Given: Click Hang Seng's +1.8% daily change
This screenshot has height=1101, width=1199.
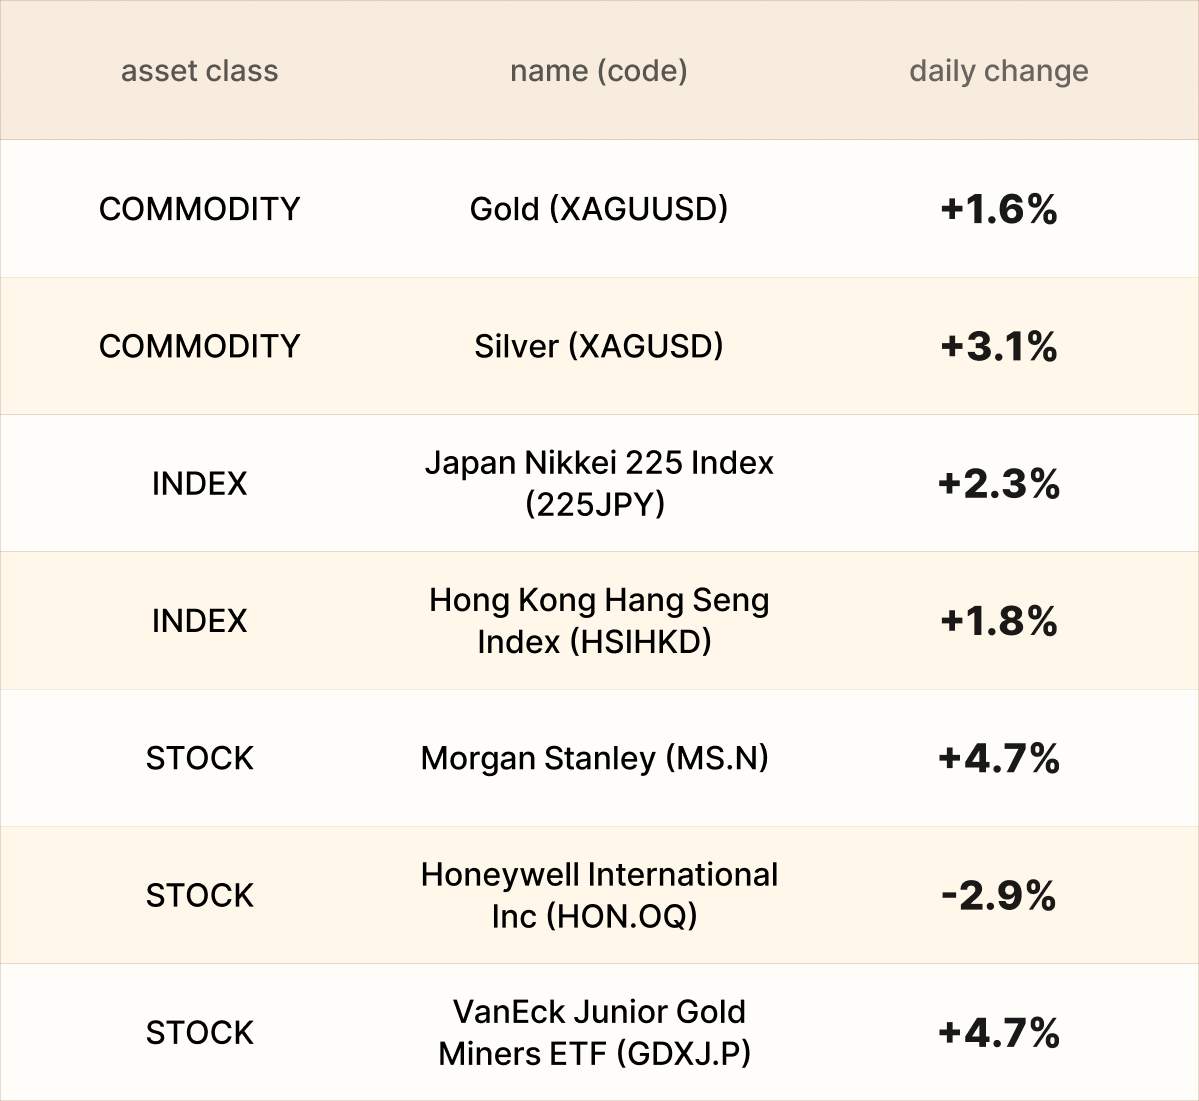Looking at the screenshot, I should [998, 621].
